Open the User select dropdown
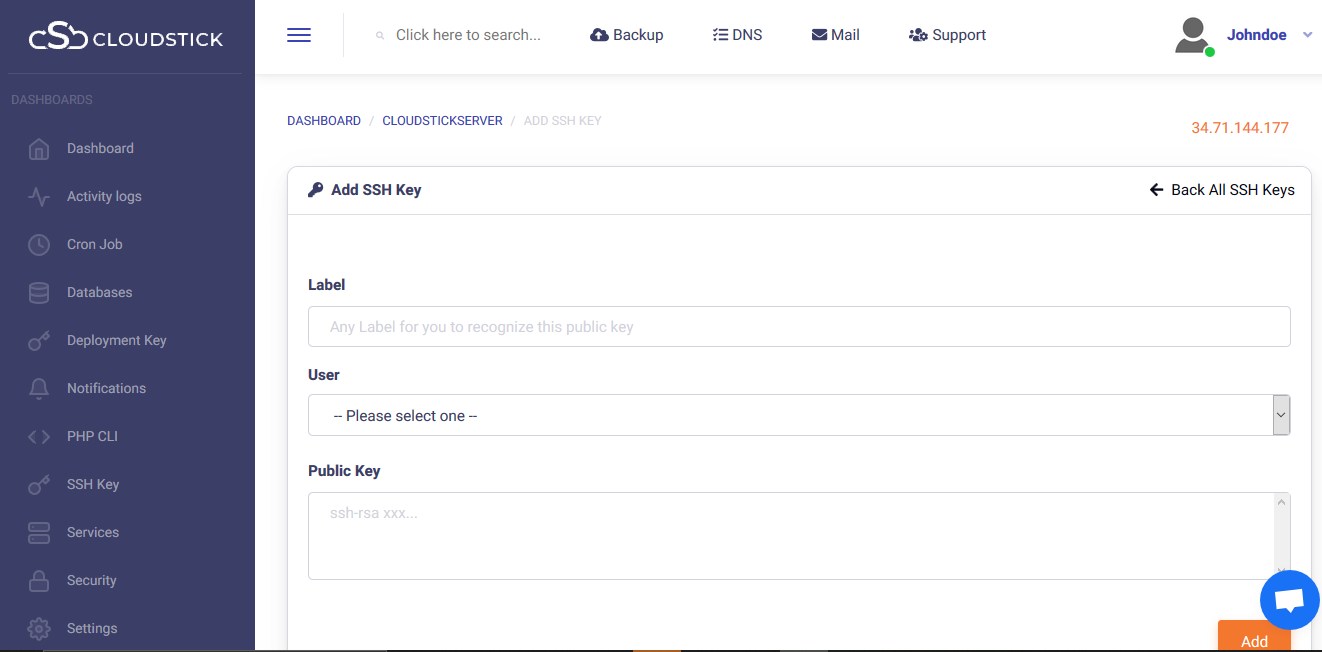 coord(798,415)
